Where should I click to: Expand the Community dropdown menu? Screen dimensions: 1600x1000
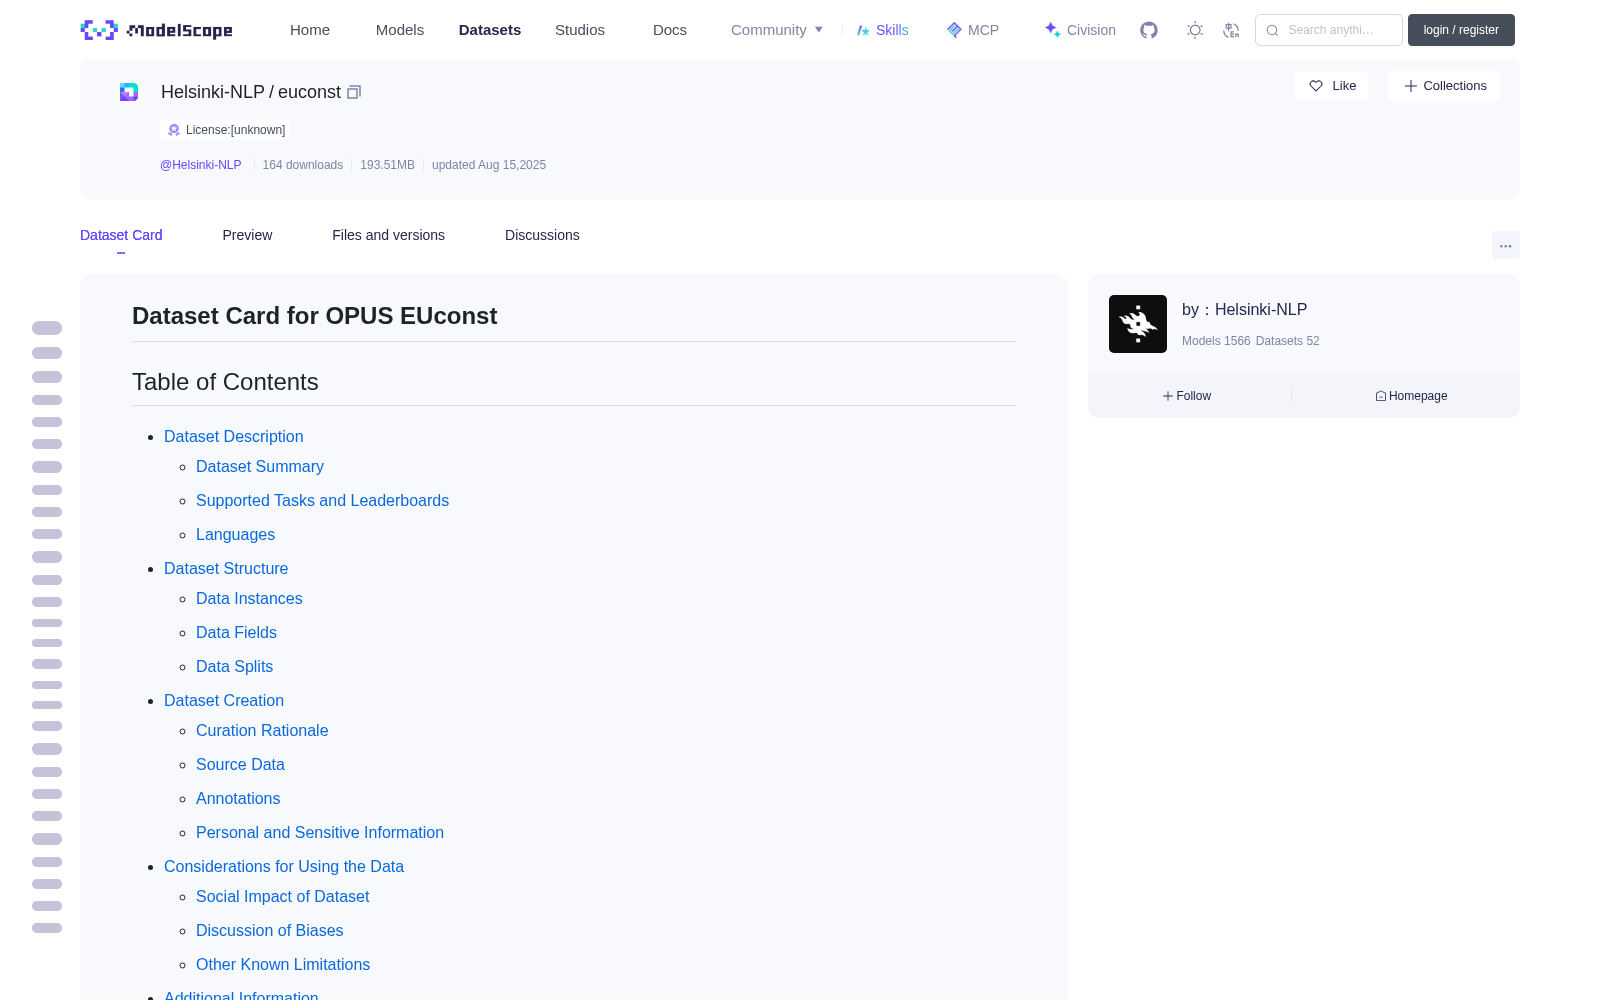pos(777,30)
